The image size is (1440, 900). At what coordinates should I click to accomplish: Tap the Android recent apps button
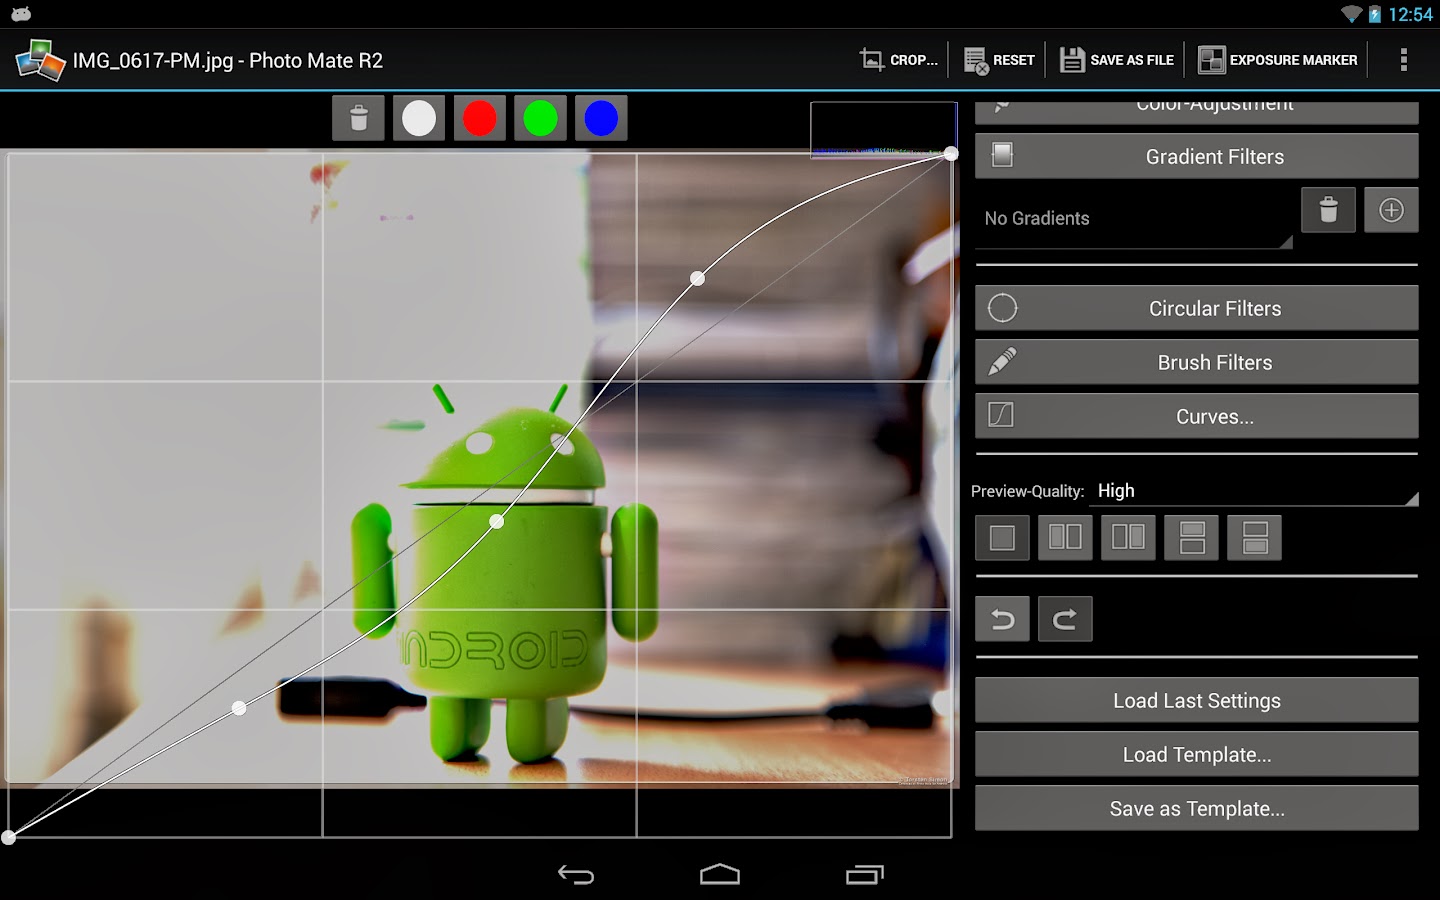(865, 875)
